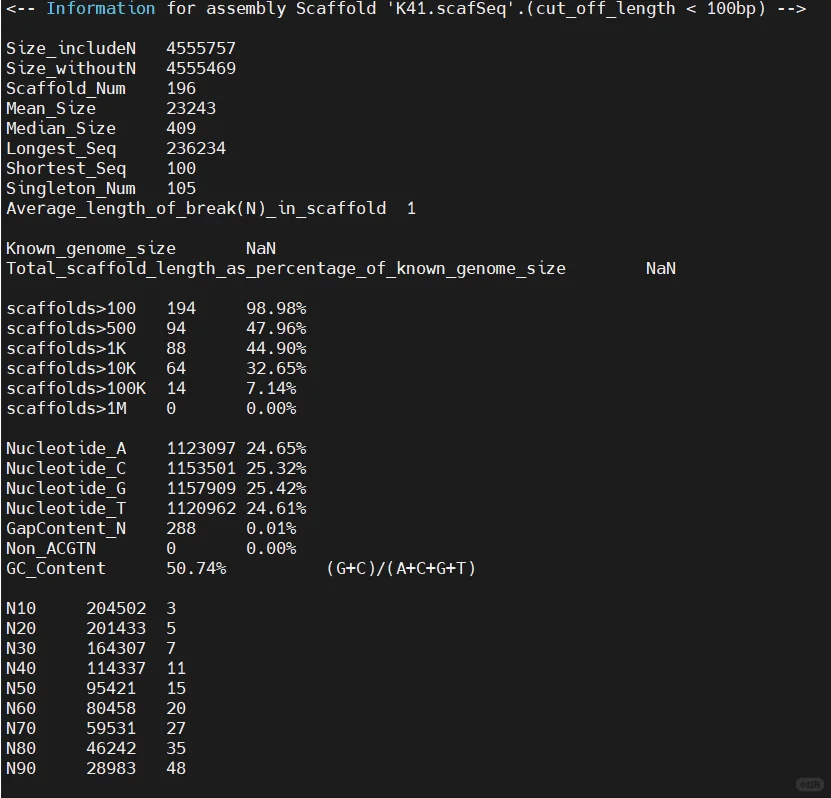Select the 'scaffolds>1K' row label
Image resolution: width=831 pixels, height=798 pixels.
(66, 349)
